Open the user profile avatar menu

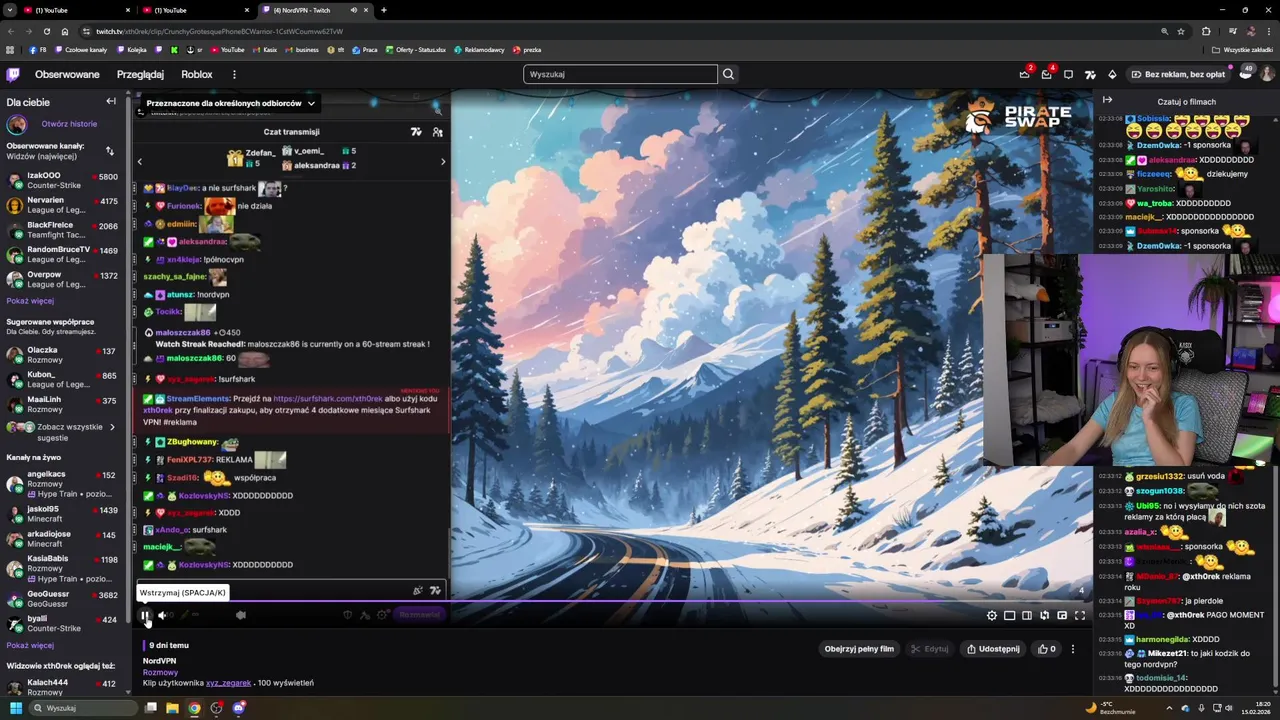pos(1267,74)
